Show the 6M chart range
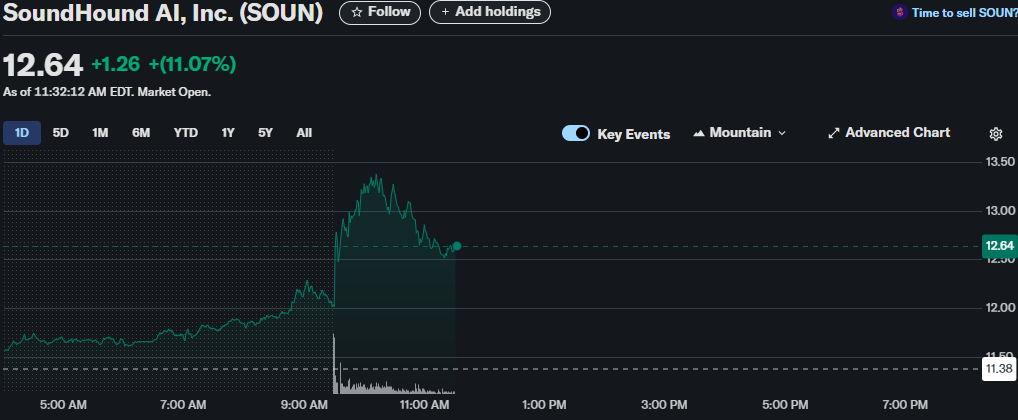 pyautogui.click(x=141, y=133)
